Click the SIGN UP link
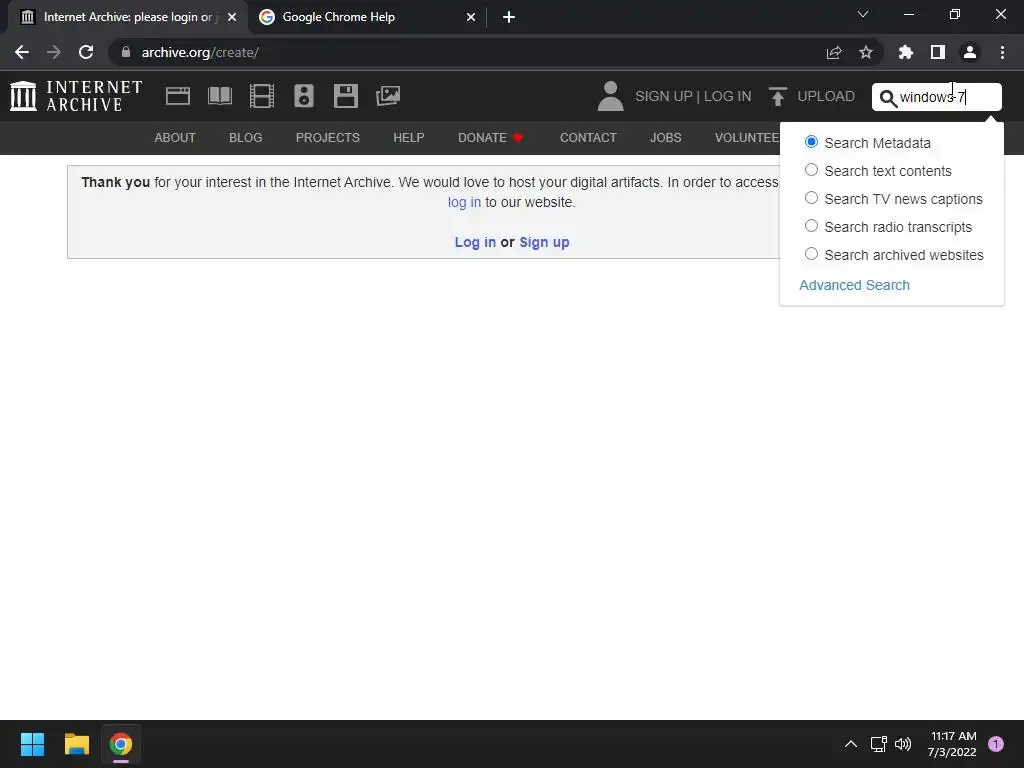Viewport: 1024px width, 768px height. 664,96
